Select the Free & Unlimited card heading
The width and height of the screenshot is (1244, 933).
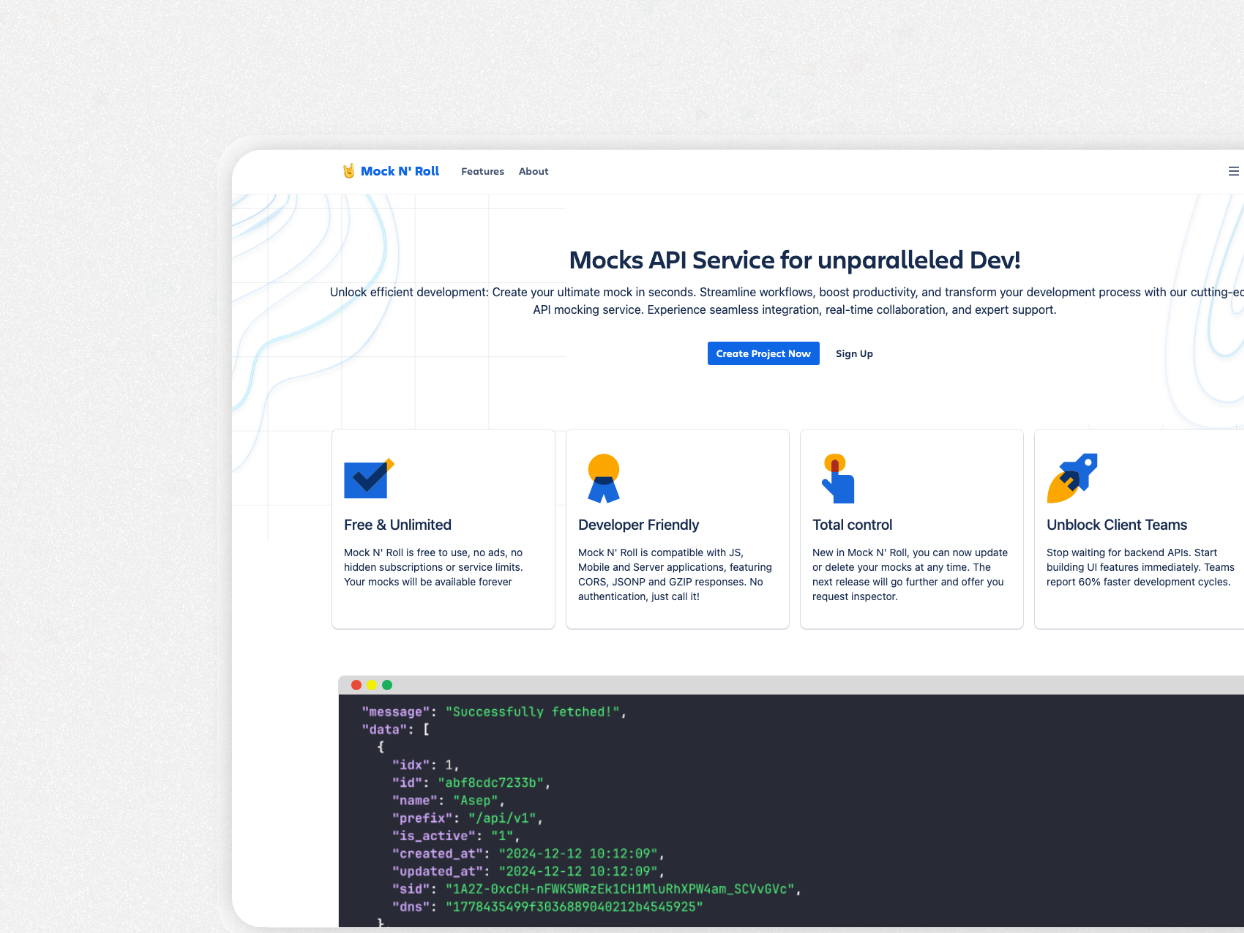click(397, 525)
